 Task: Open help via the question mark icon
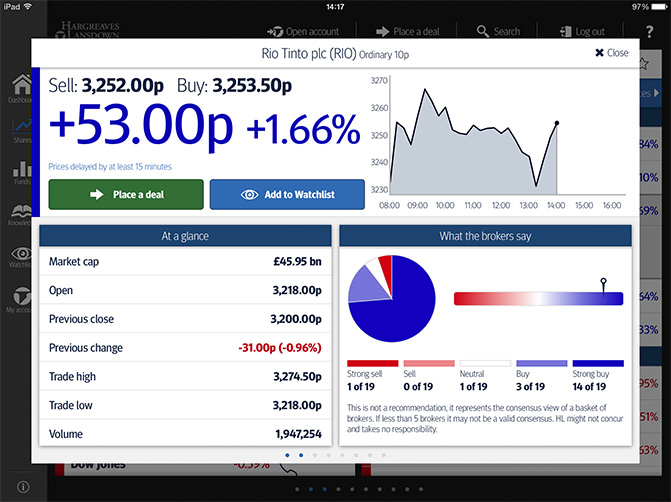649,30
